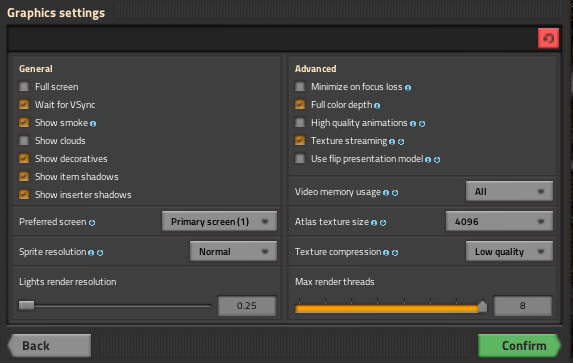Click the red reset settings icon

pos(548,38)
